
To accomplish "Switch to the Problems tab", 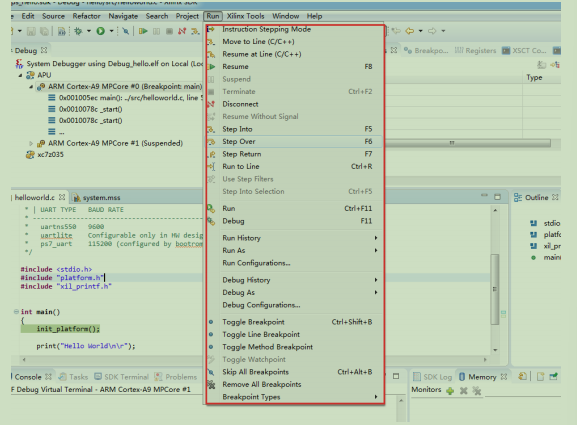I will coord(176,377).
